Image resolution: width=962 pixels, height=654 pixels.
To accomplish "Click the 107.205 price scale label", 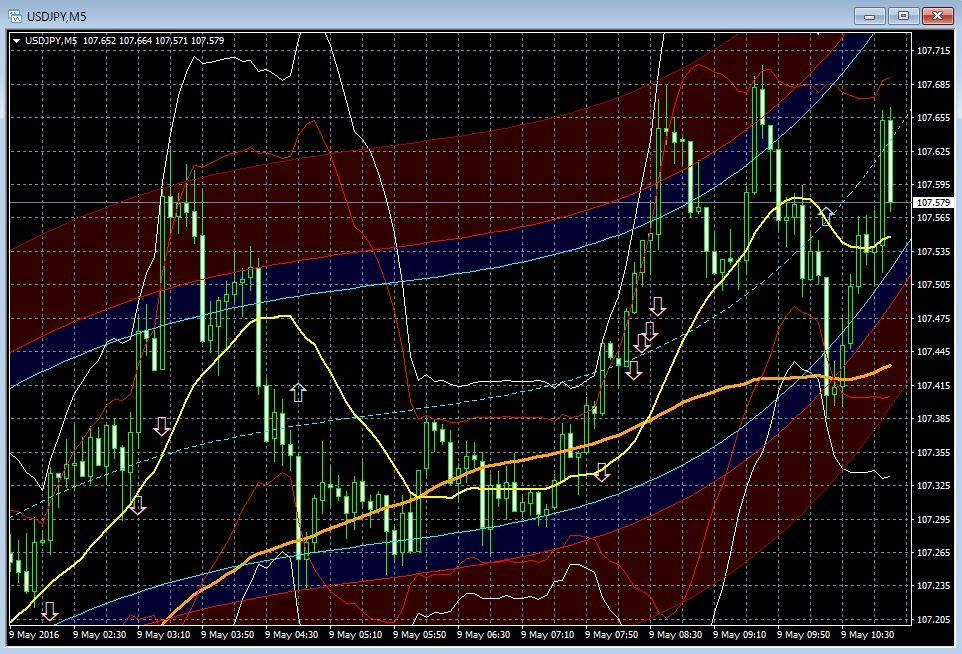I will (x=933, y=620).
